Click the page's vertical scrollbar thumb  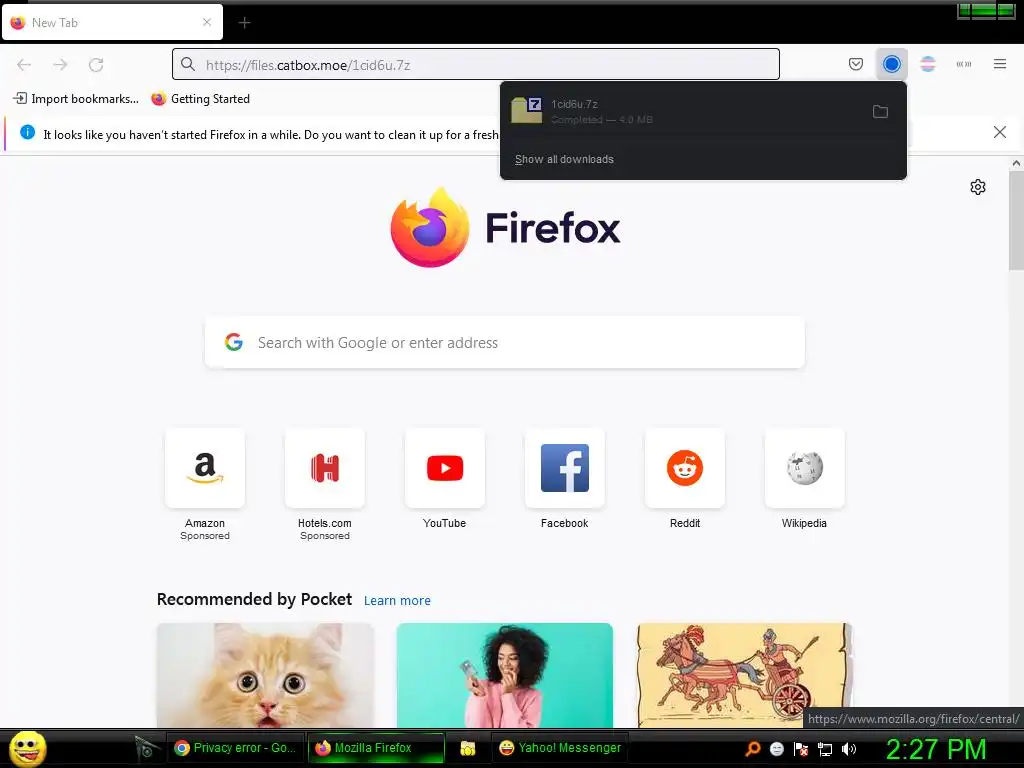click(x=1016, y=220)
